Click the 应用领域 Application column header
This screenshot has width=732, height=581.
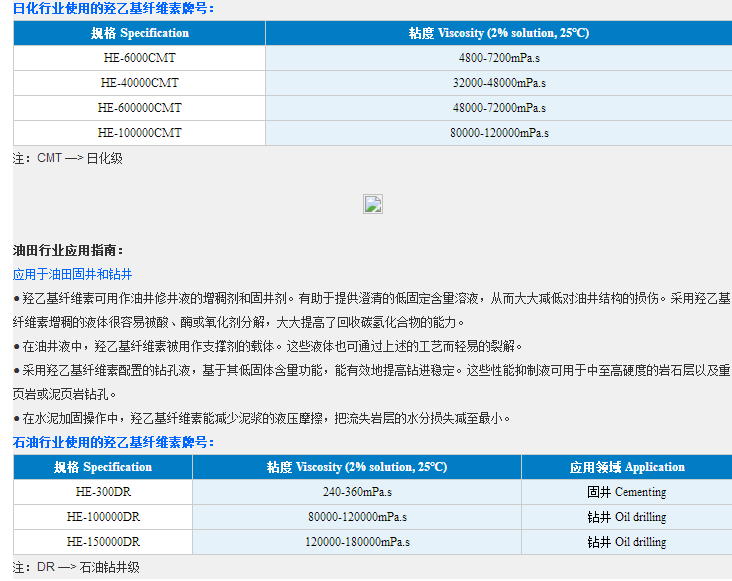pos(626,467)
